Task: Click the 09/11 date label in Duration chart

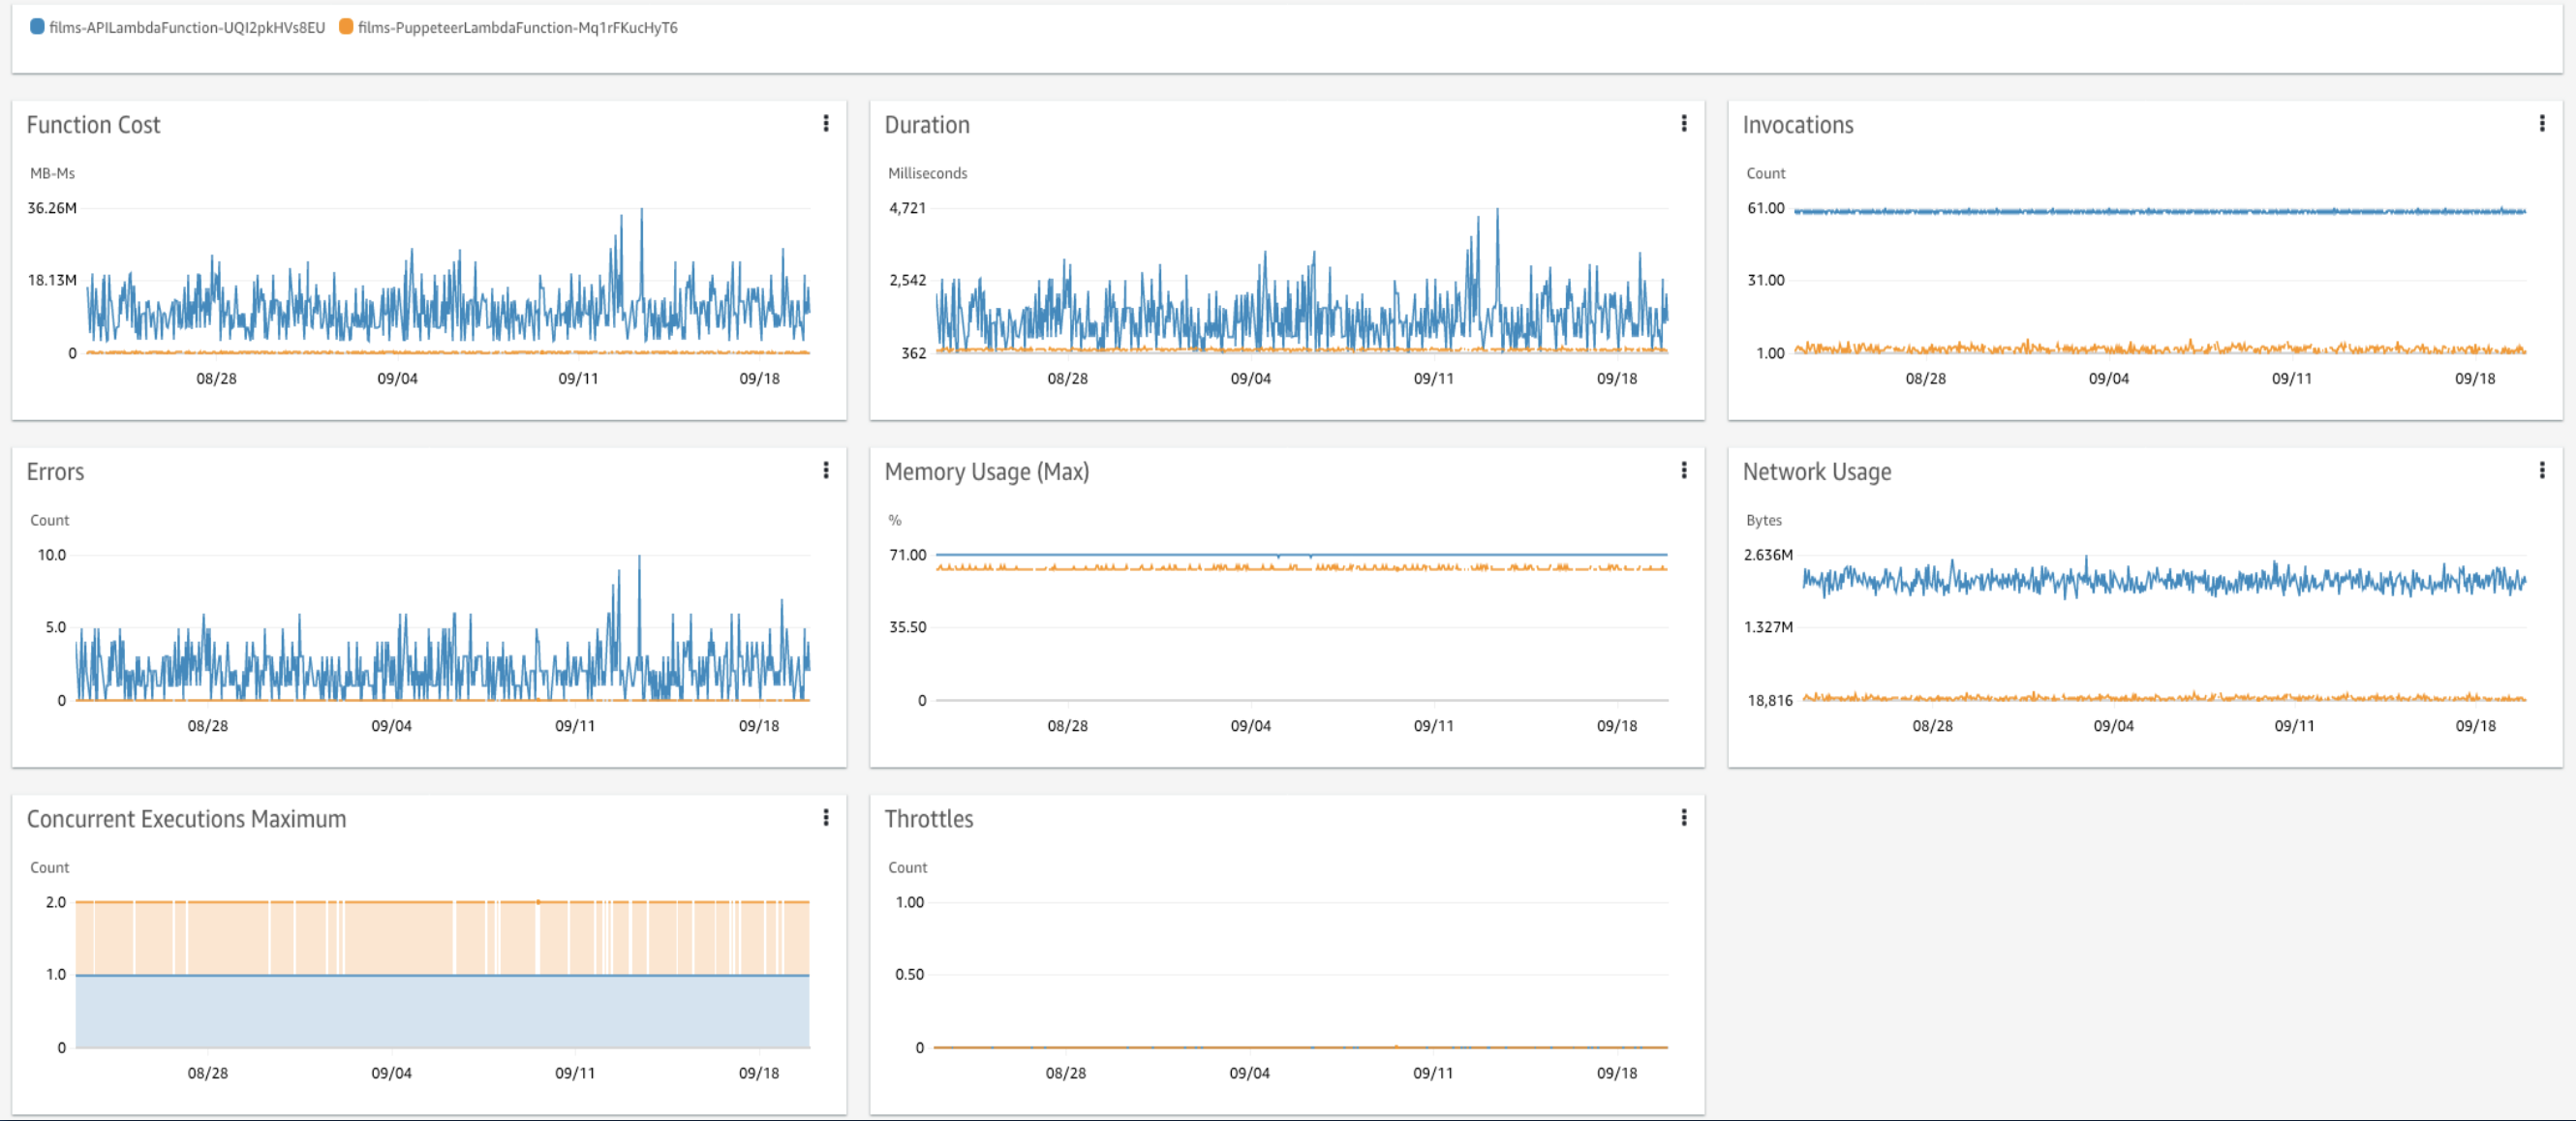Action: (1433, 379)
